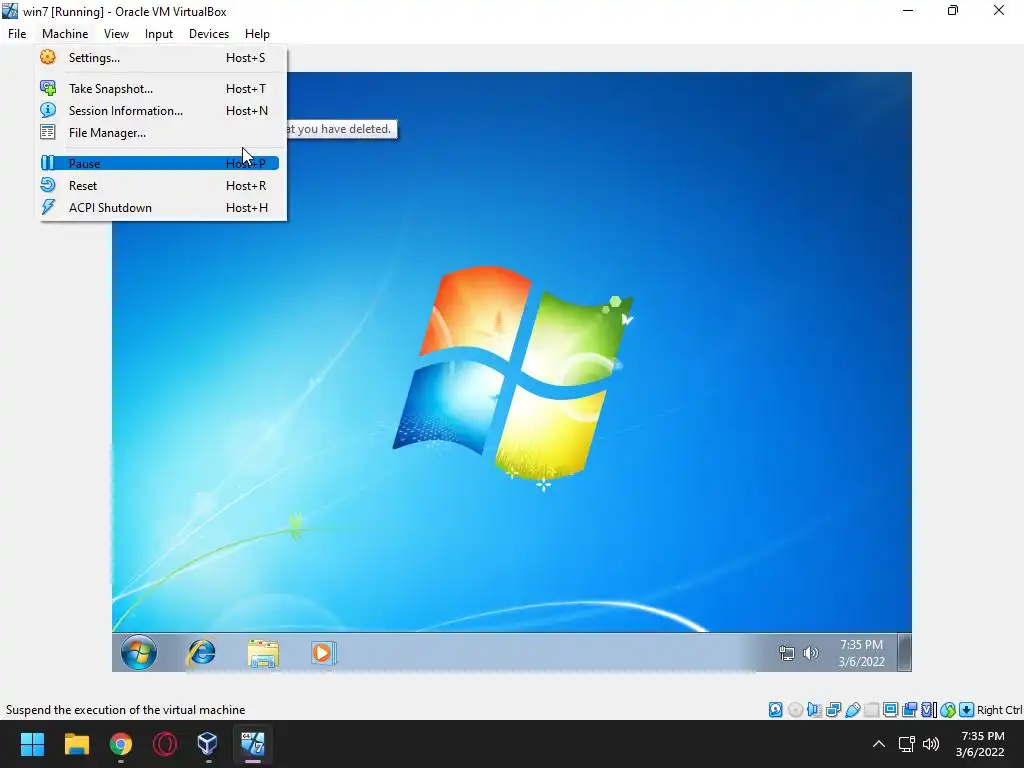Select Take Snapshot... menu entry
This screenshot has width=1024, height=768.
point(160,88)
